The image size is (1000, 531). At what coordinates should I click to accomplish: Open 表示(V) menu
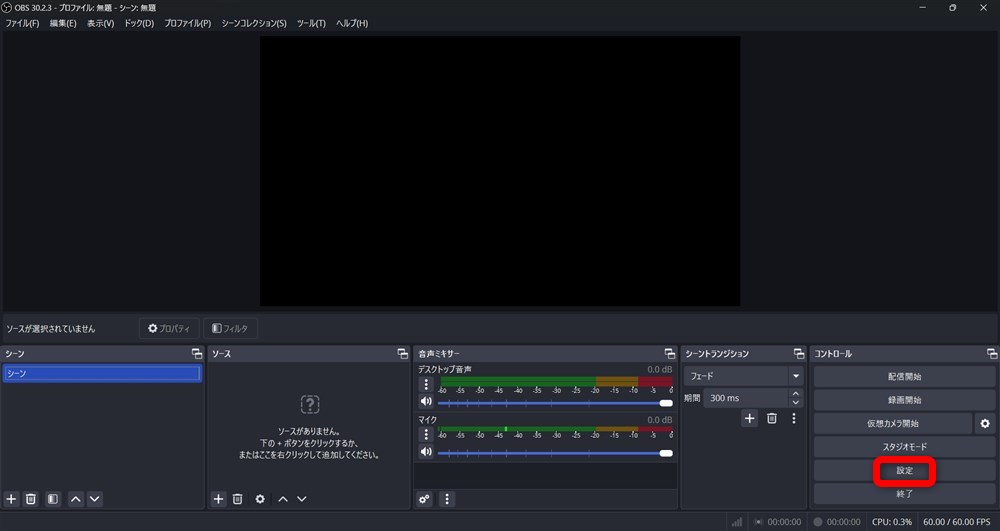click(x=101, y=23)
